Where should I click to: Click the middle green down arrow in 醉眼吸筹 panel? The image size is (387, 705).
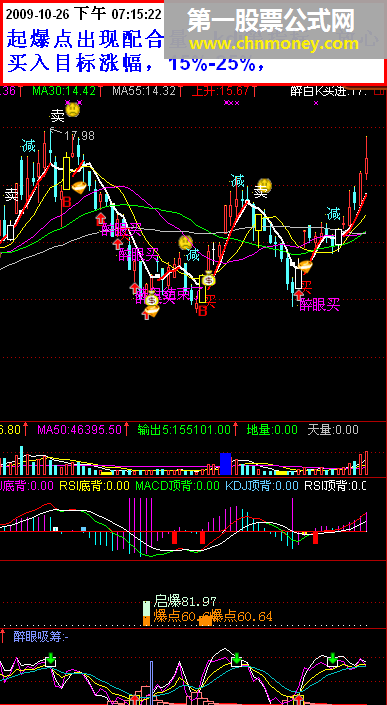(x=236, y=660)
